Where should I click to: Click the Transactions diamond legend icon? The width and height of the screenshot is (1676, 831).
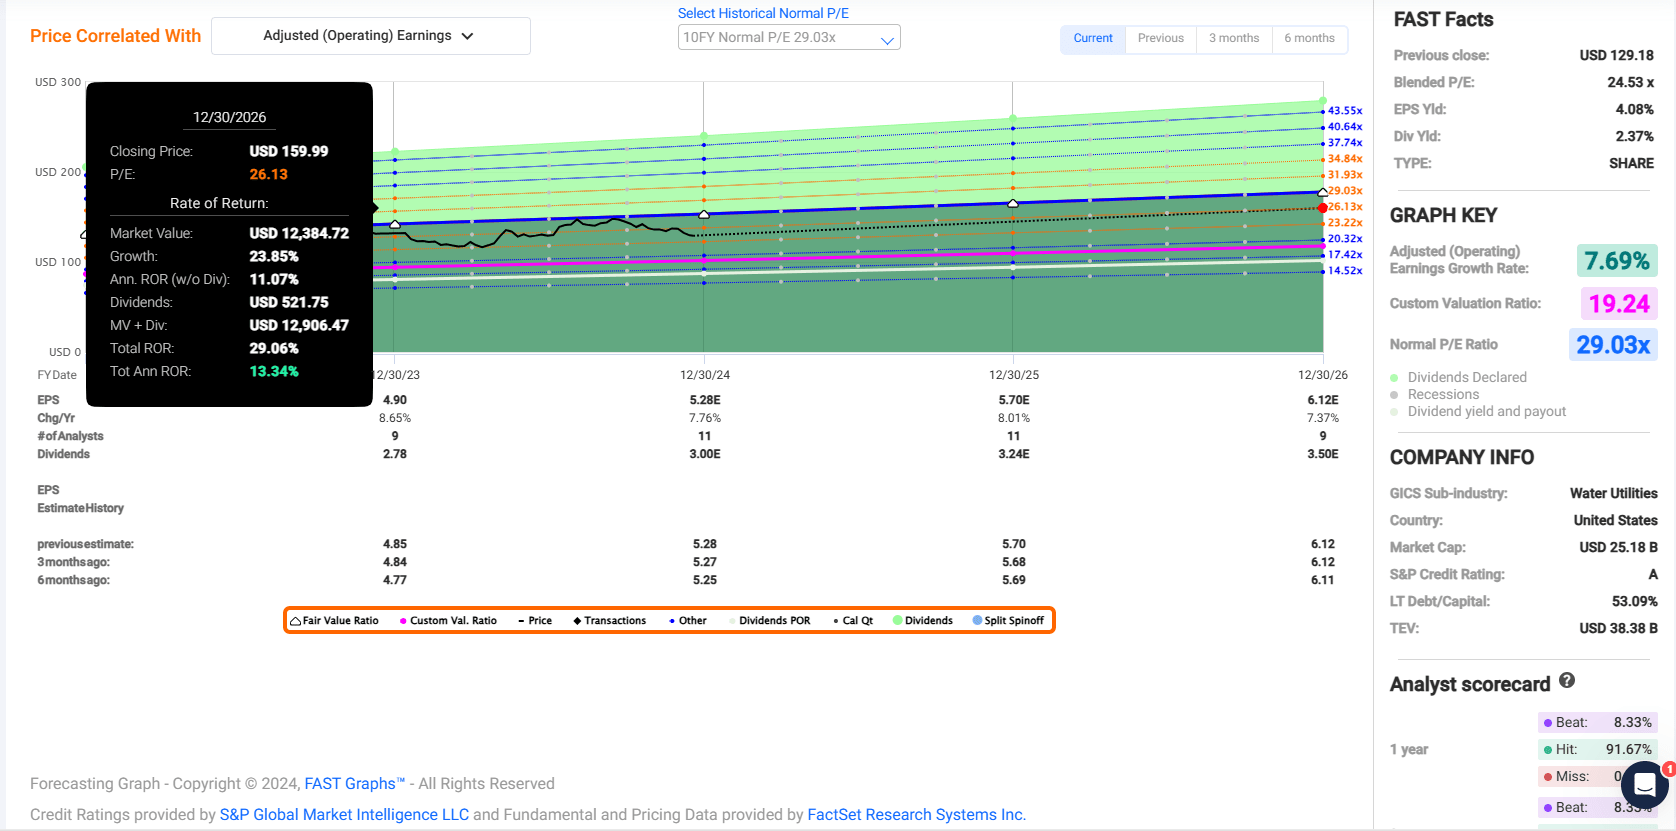[x=577, y=621]
